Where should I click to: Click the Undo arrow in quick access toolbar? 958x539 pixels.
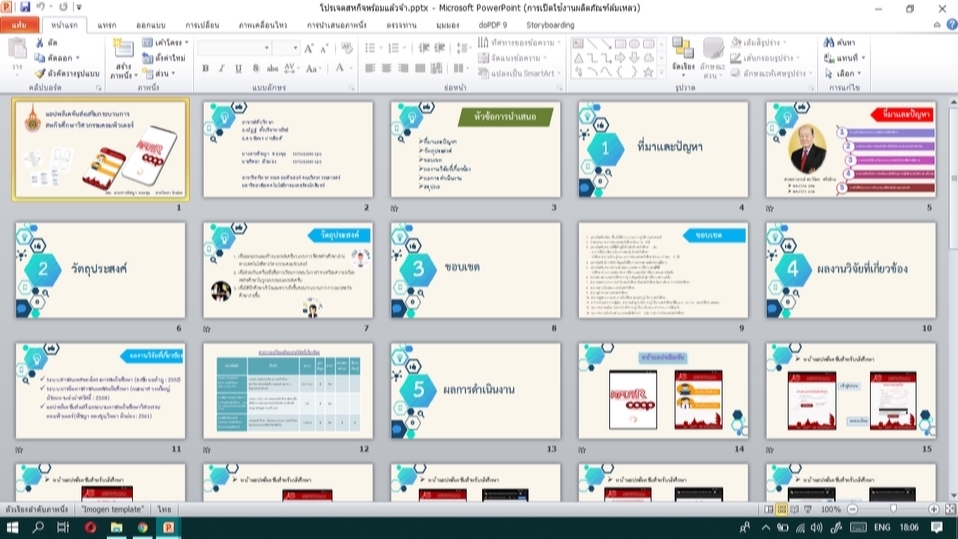(40, 7)
